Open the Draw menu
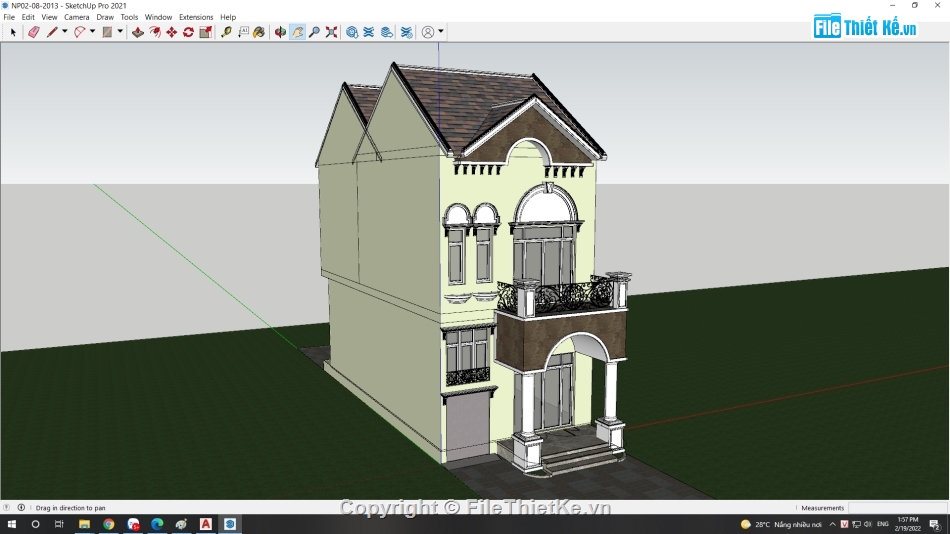The image size is (950, 534). pos(105,17)
